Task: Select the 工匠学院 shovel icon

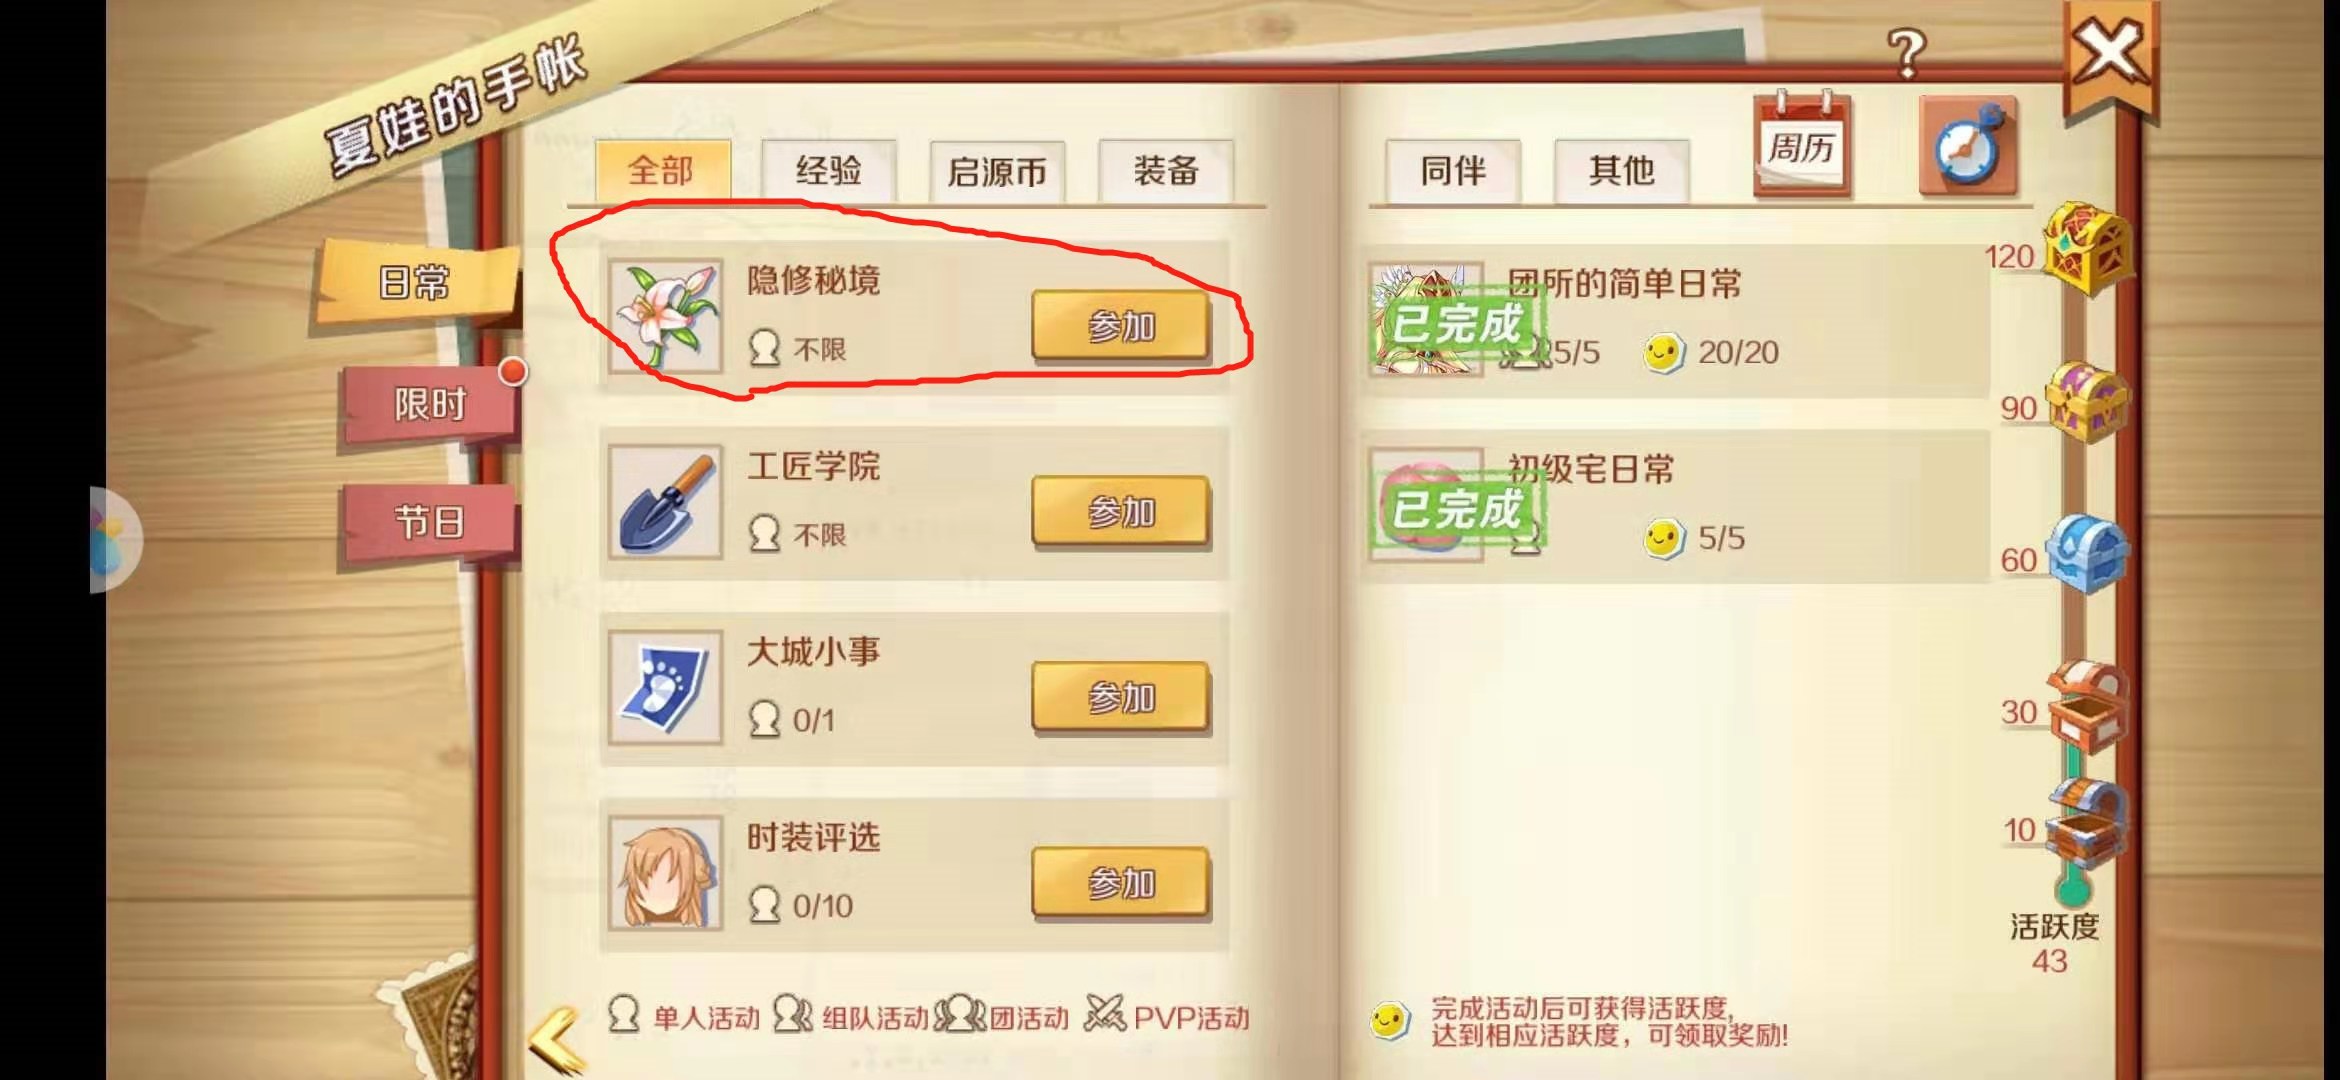Action: (x=666, y=502)
